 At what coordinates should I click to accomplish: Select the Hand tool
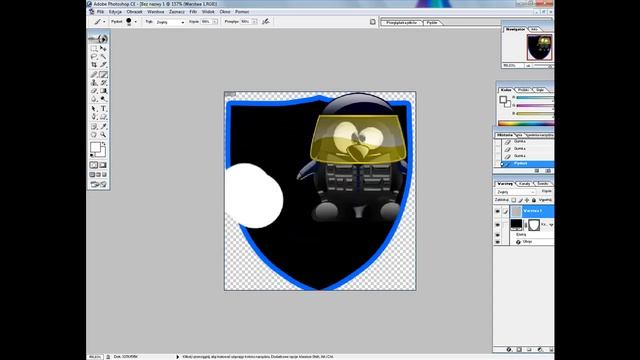[x=94, y=135]
